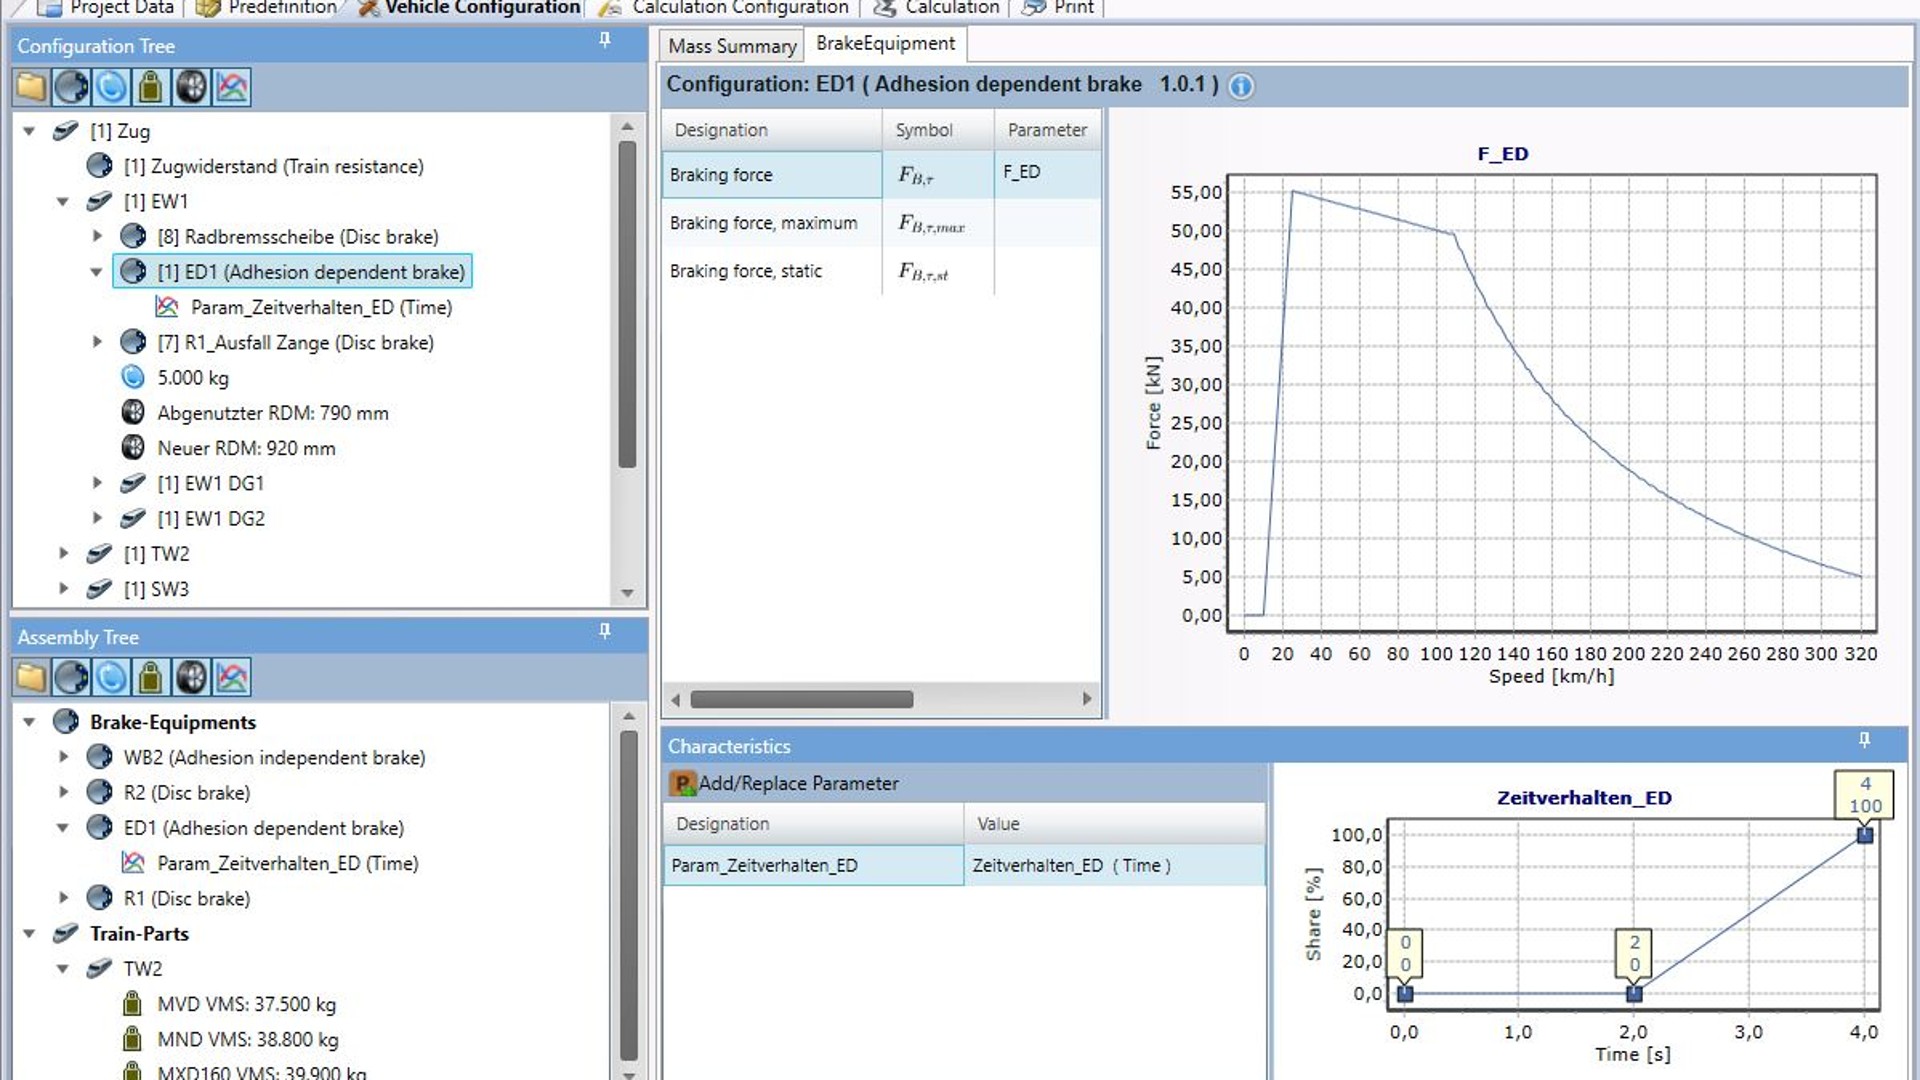Image resolution: width=1920 pixels, height=1080 pixels.
Task: Expand Radbremsscheibe (Disc brake) node
Action: tap(97, 236)
